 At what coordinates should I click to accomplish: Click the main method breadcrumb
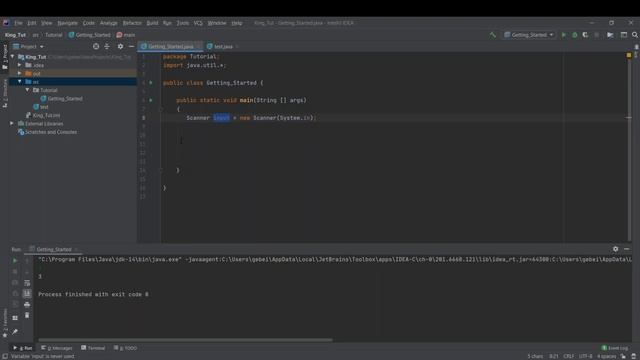pyautogui.click(x=126, y=35)
